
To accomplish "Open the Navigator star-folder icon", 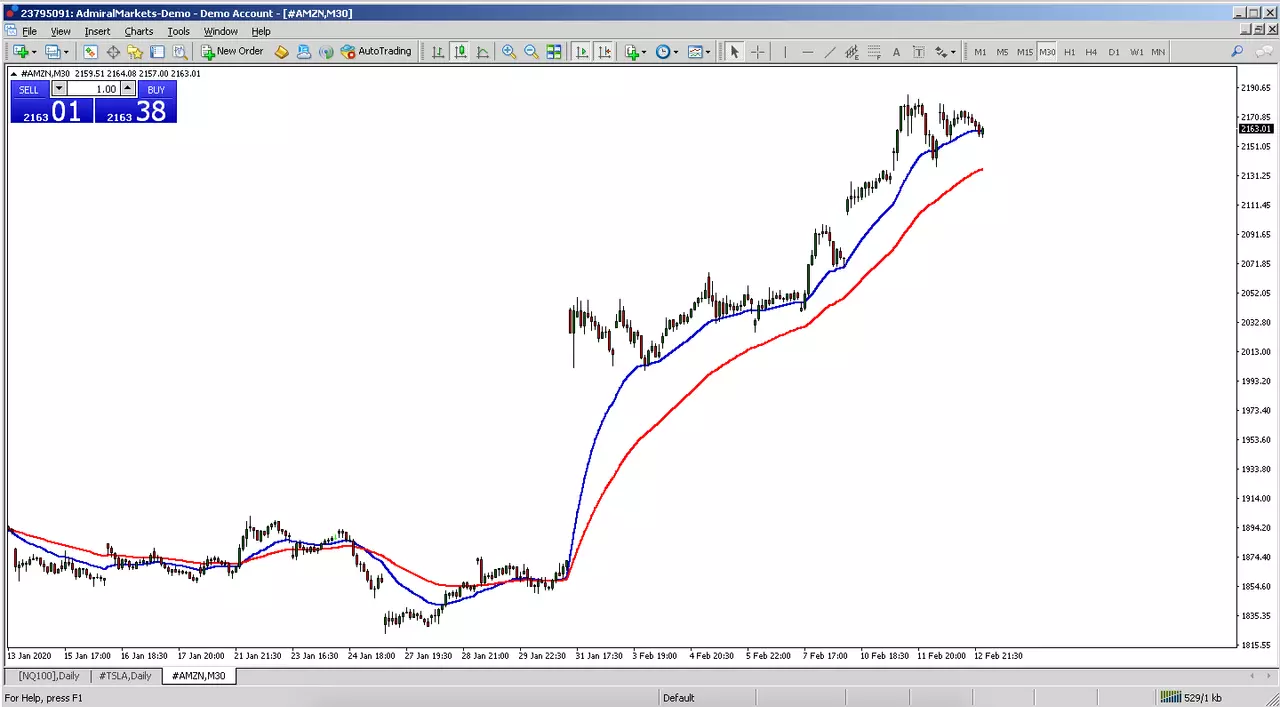I will pos(135,52).
